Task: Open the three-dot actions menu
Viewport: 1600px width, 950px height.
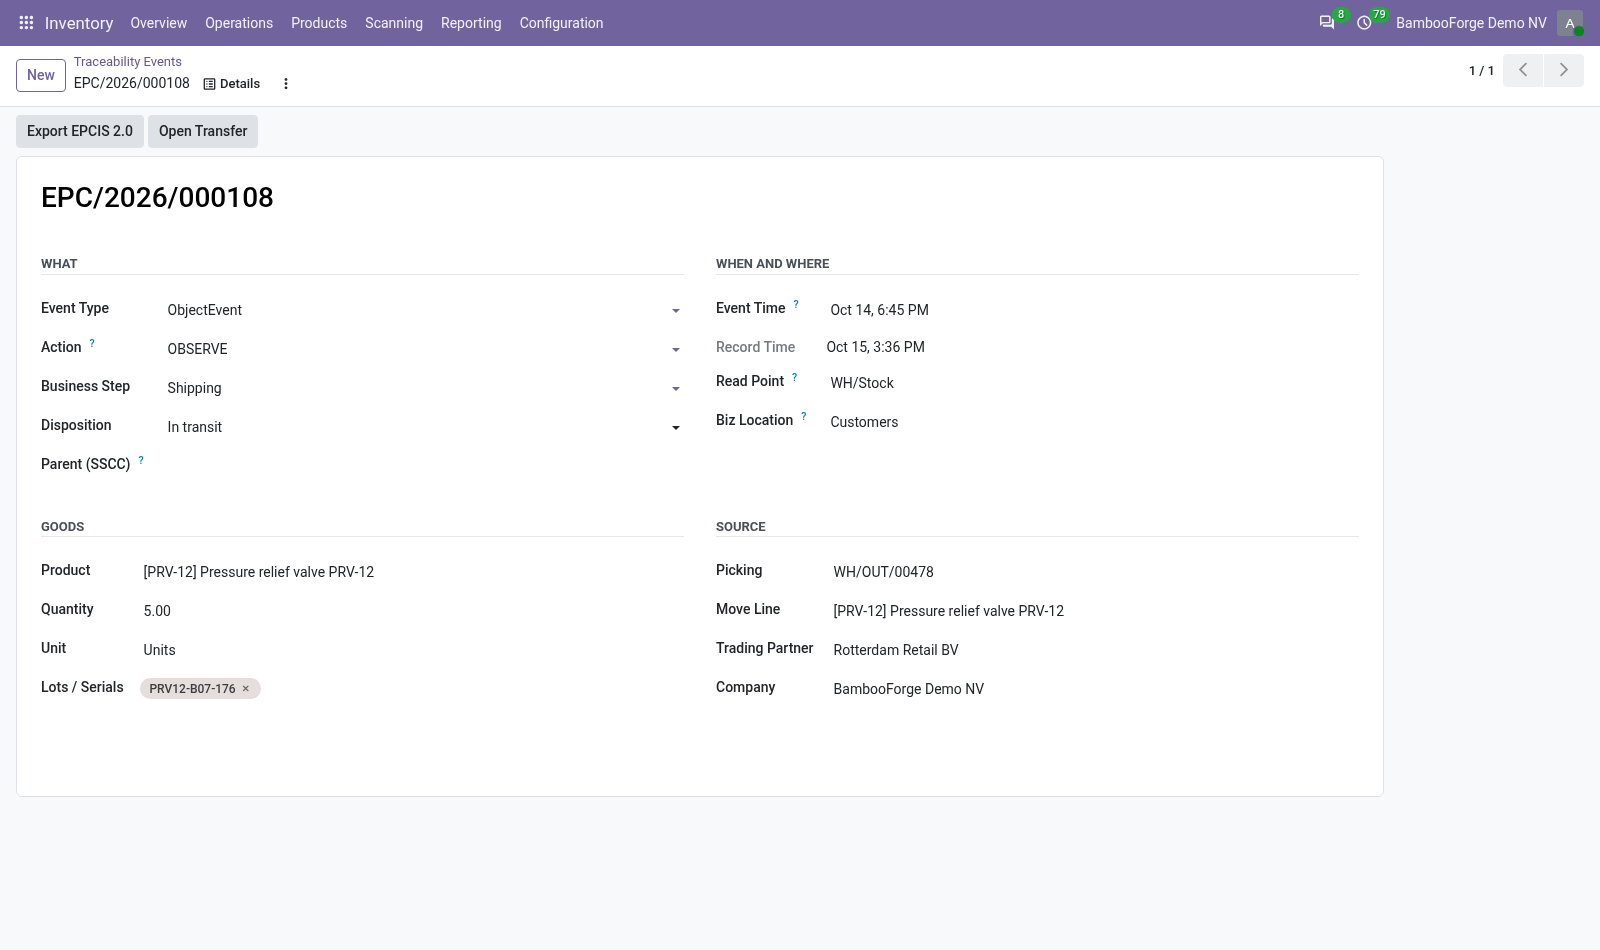Action: point(286,84)
